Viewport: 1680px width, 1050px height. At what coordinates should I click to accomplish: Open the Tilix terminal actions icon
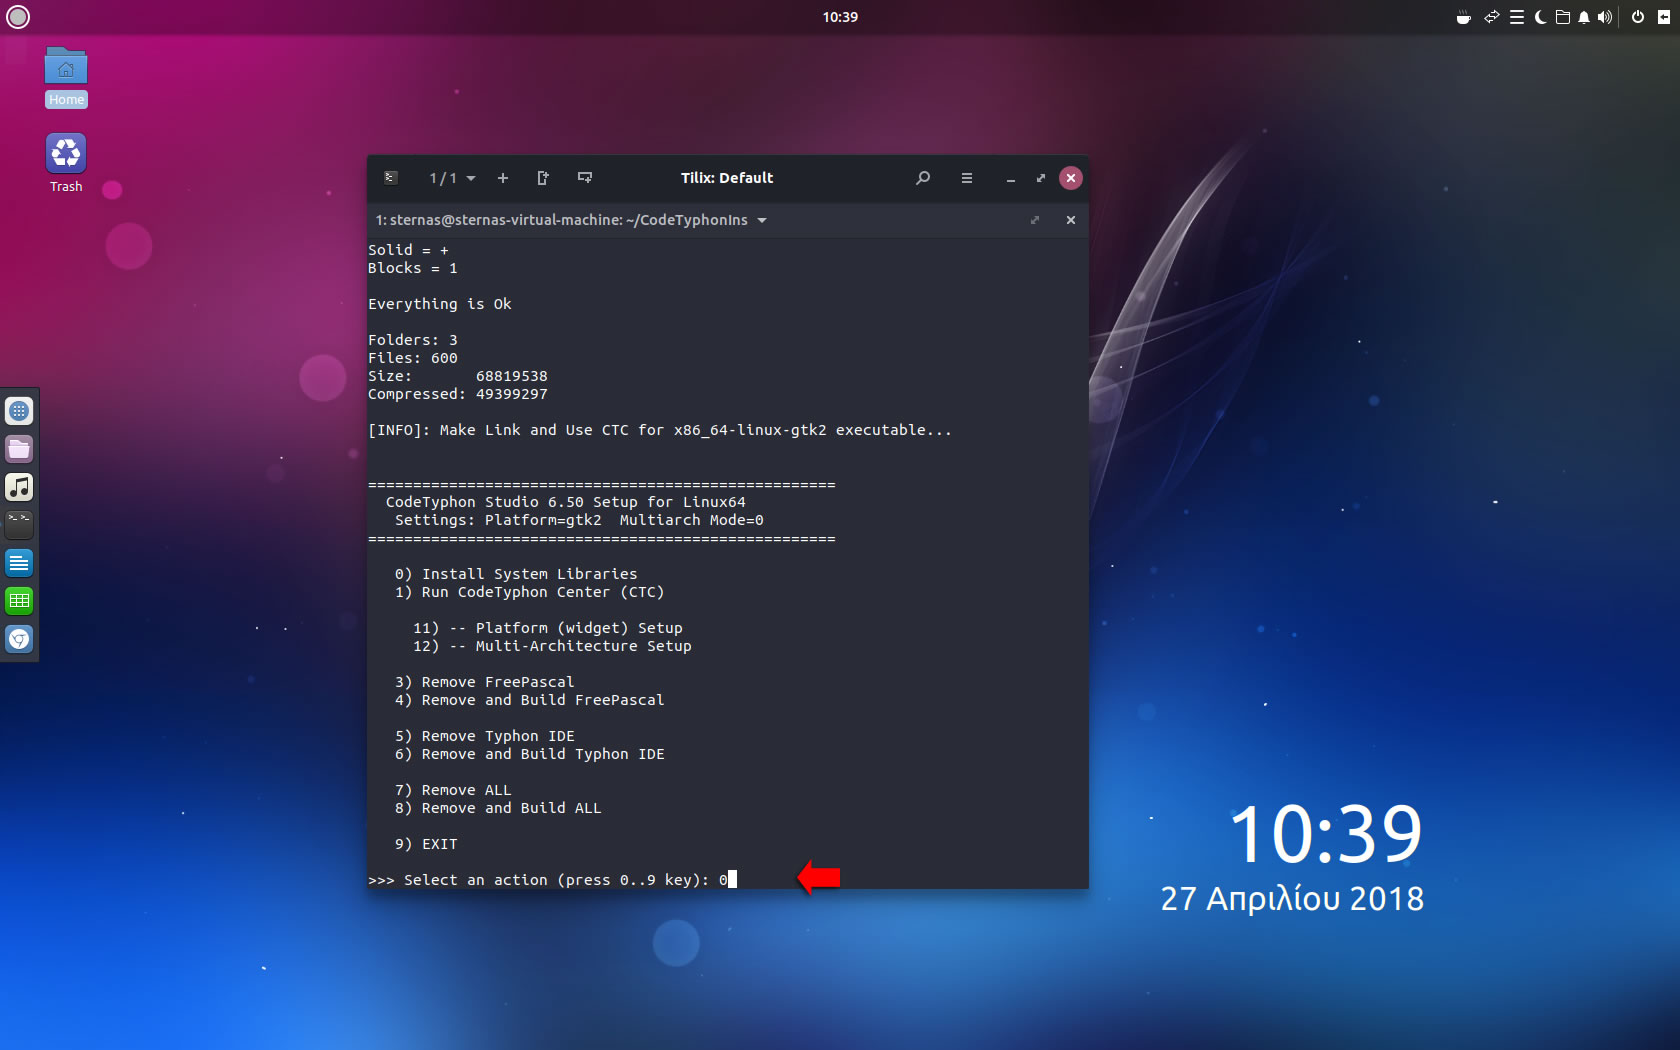pos(391,178)
